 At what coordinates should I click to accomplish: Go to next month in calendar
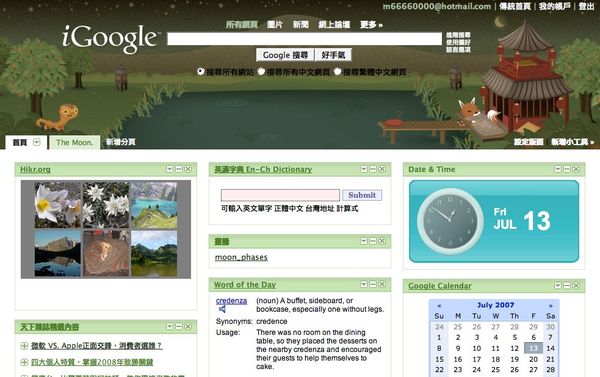(x=551, y=305)
